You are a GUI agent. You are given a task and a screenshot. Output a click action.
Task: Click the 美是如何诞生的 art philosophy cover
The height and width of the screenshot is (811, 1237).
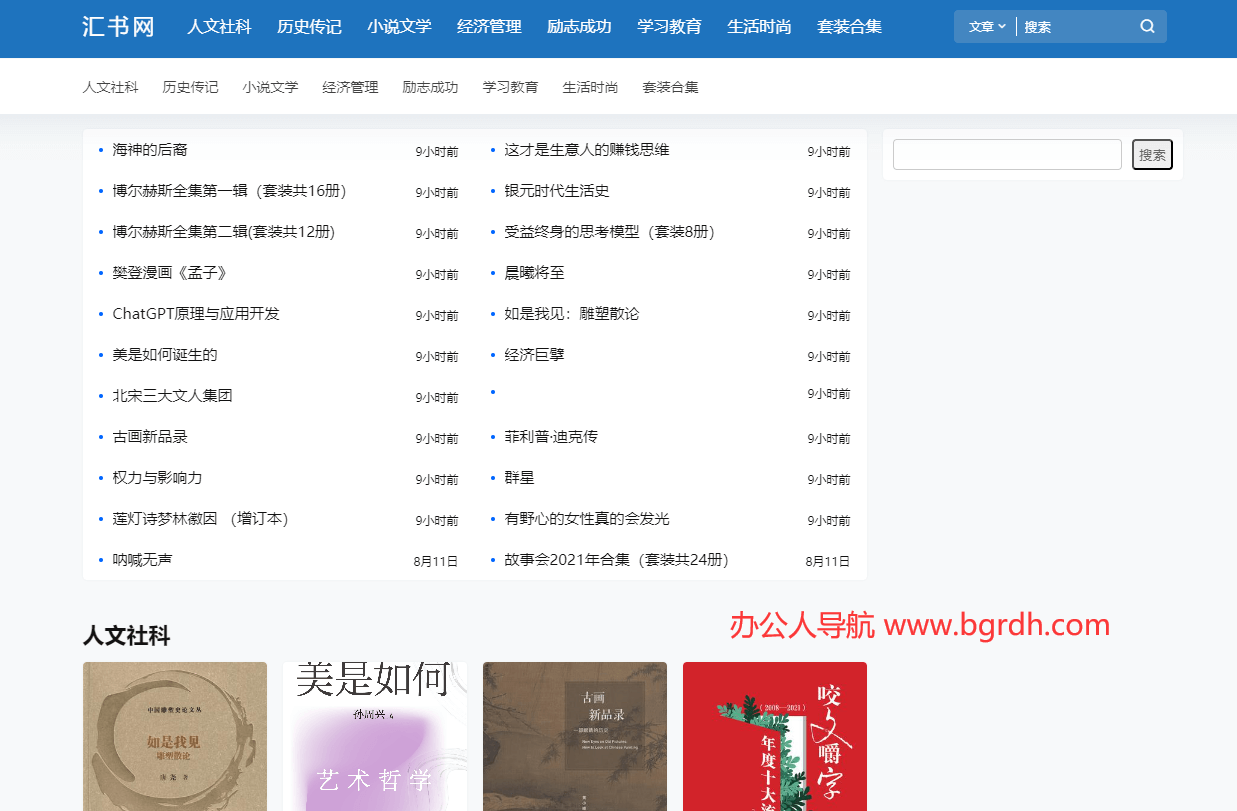pos(375,736)
